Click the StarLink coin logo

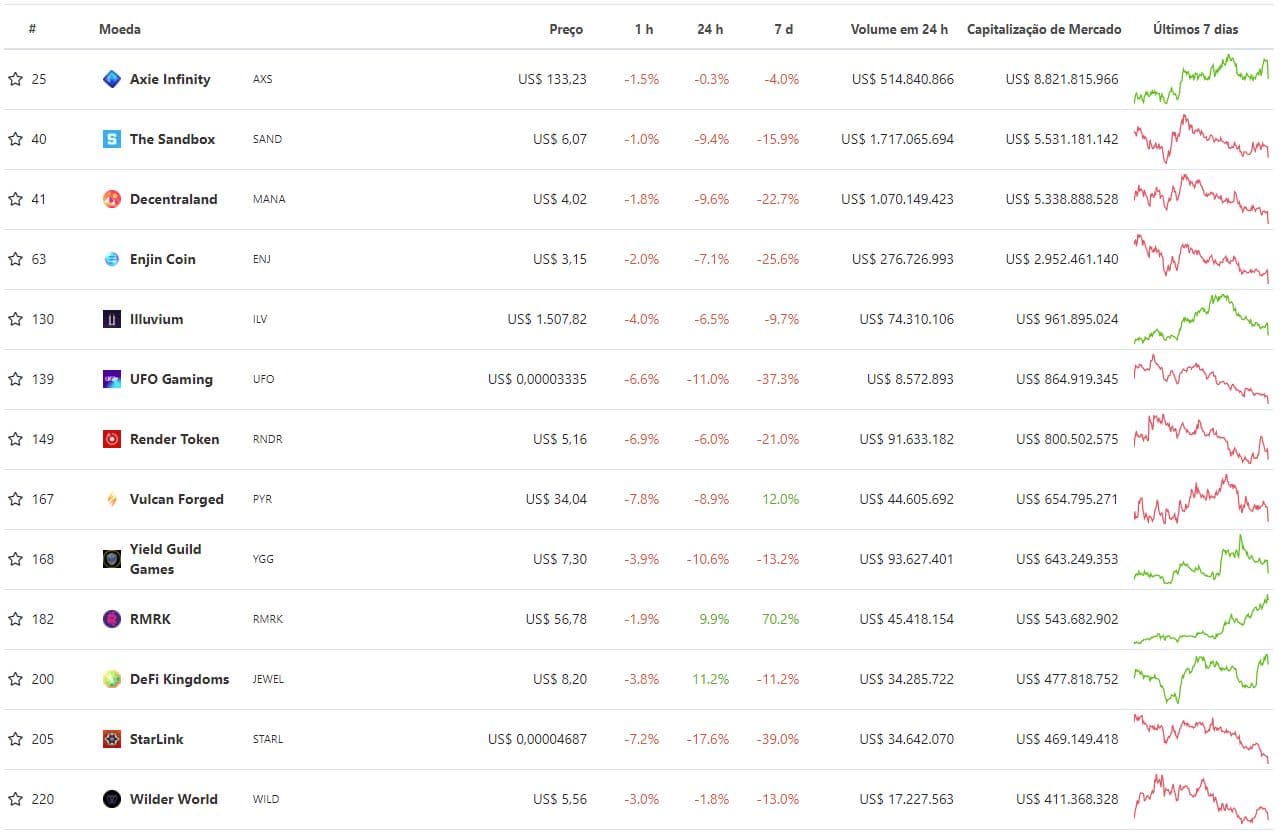click(112, 739)
